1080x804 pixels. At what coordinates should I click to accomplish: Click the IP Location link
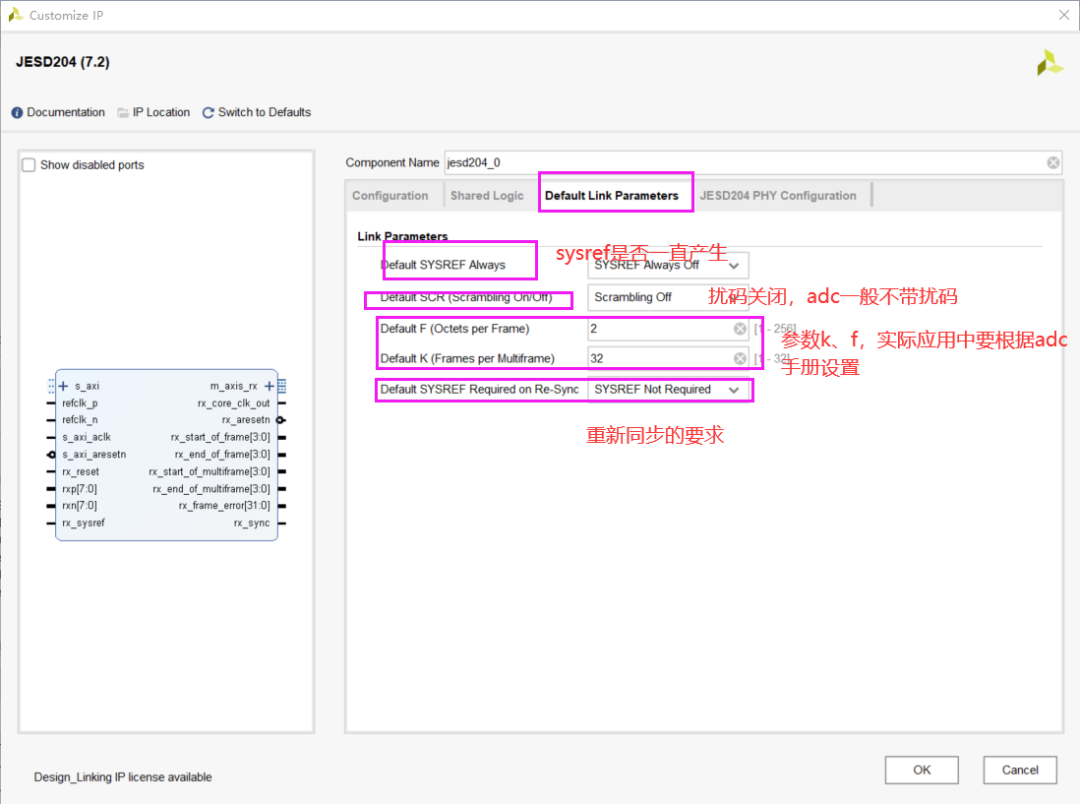tap(161, 112)
